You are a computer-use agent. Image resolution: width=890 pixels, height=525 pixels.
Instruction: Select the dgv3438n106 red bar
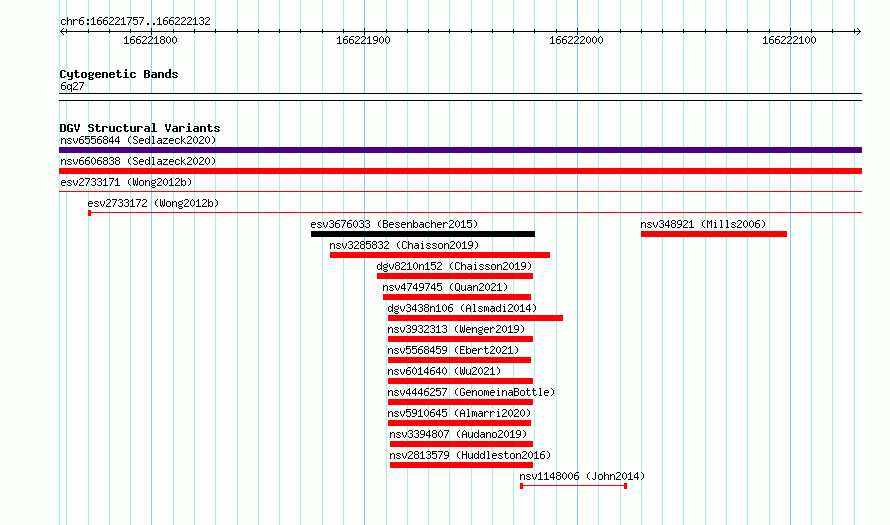click(475, 318)
